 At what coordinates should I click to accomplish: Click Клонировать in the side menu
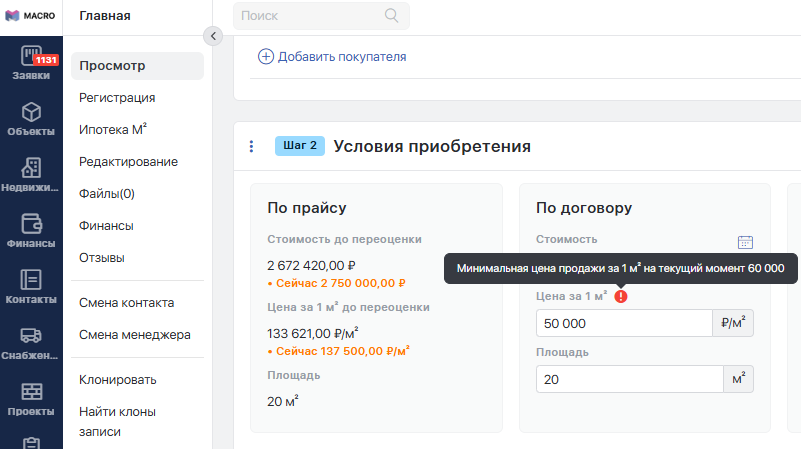click(x=117, y=380)
